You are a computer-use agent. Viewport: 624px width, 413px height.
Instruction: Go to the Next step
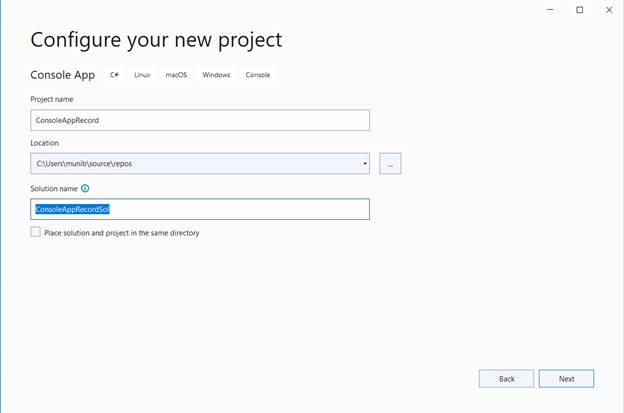coord(566,379)
